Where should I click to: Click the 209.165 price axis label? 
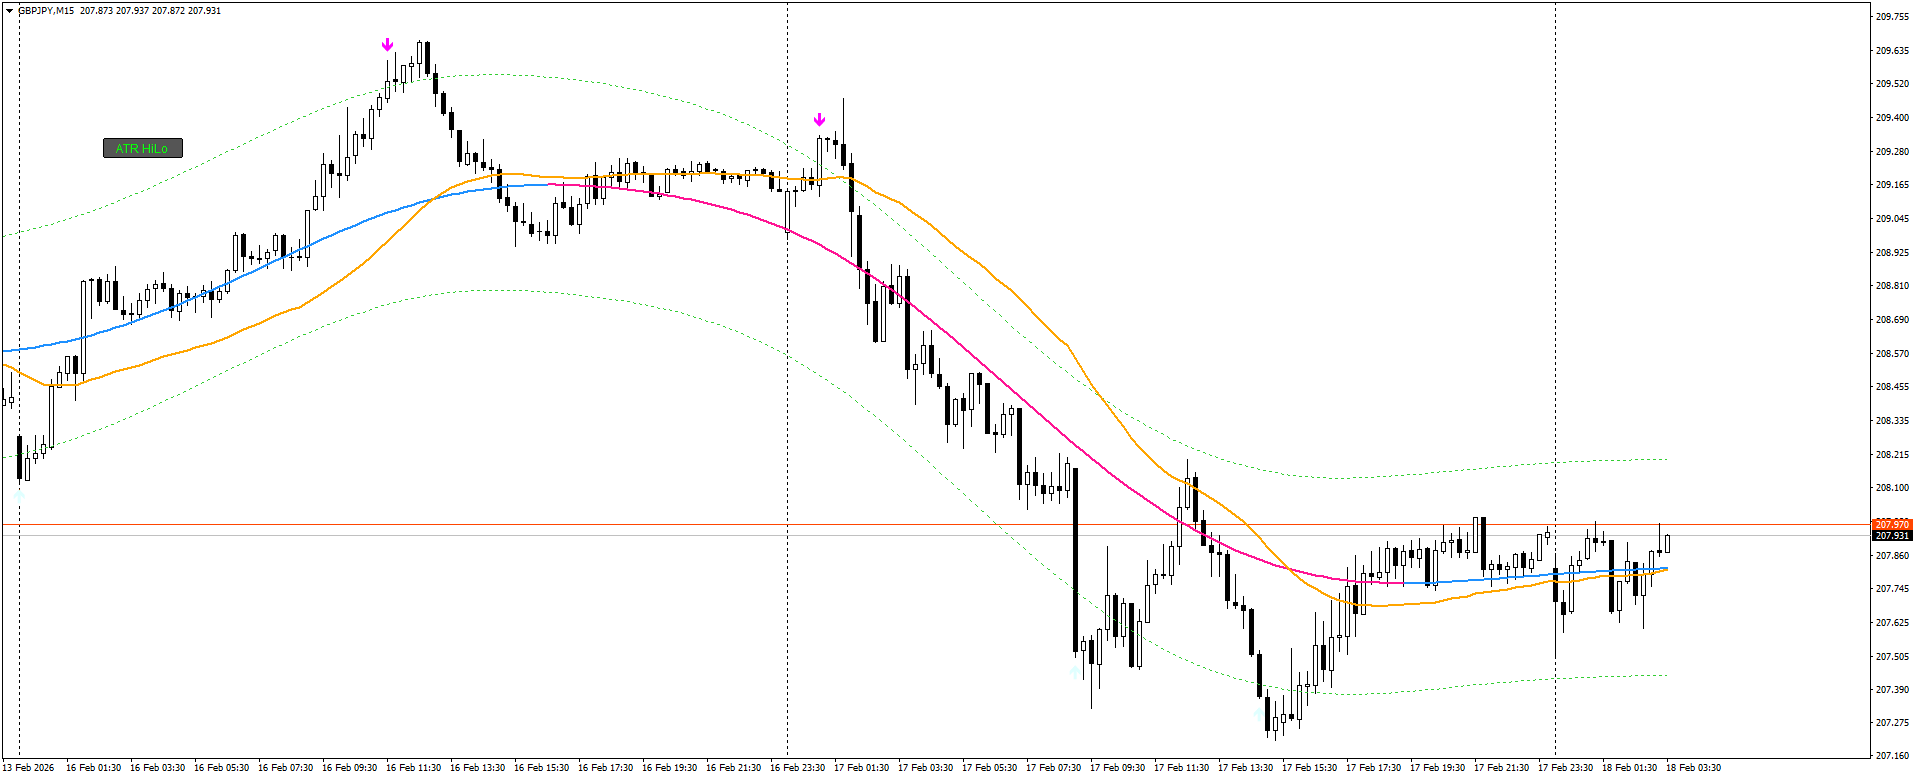[1892, 185]
